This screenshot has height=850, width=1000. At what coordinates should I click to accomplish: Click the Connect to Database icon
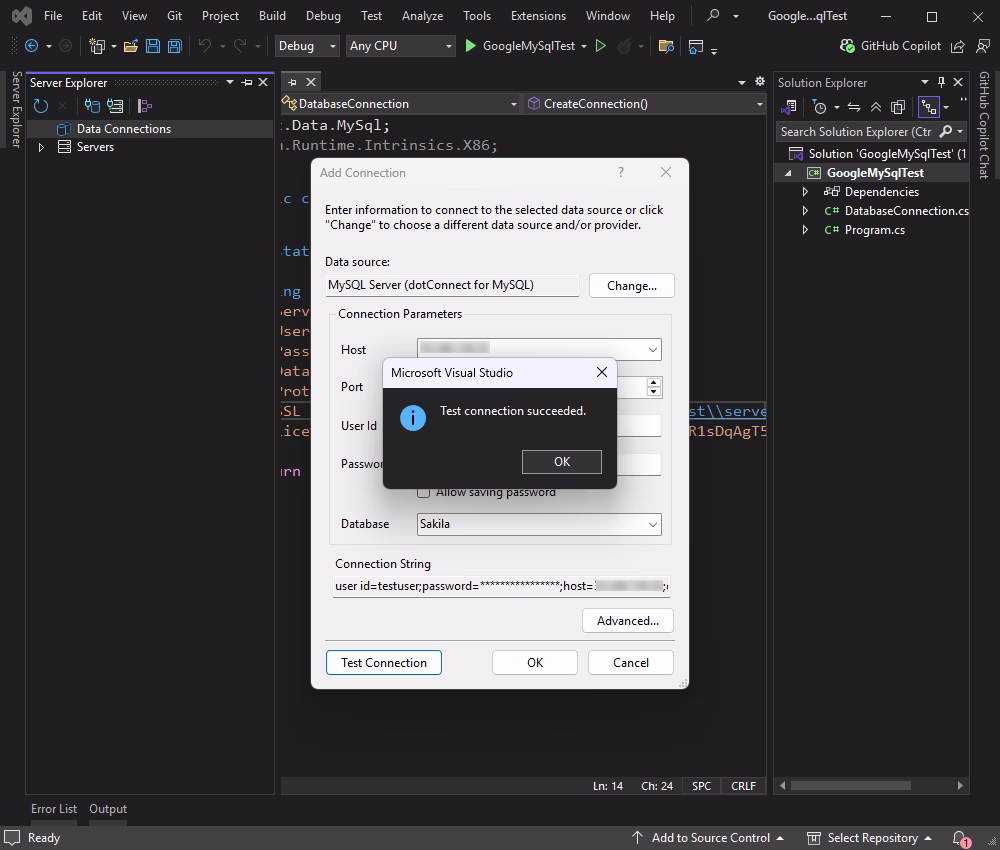(x=92, y=106)
